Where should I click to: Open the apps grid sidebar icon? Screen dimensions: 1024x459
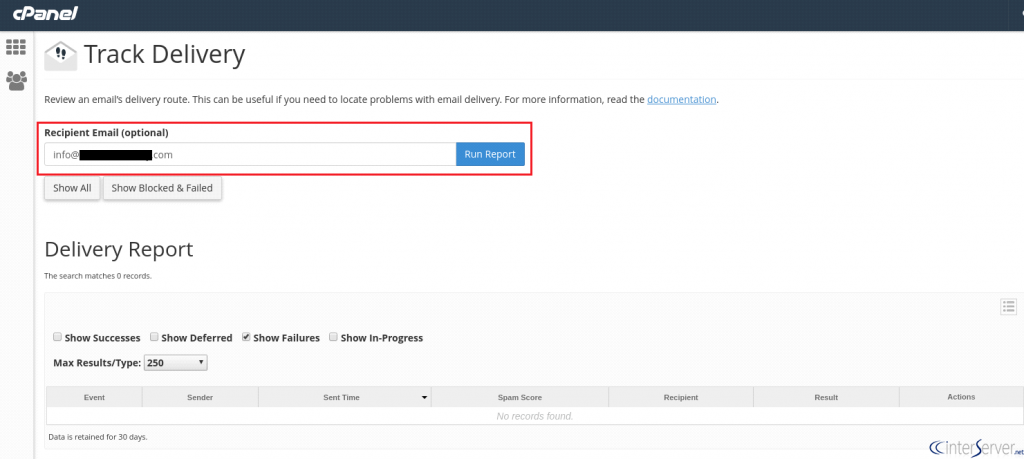tap(16, 47)
